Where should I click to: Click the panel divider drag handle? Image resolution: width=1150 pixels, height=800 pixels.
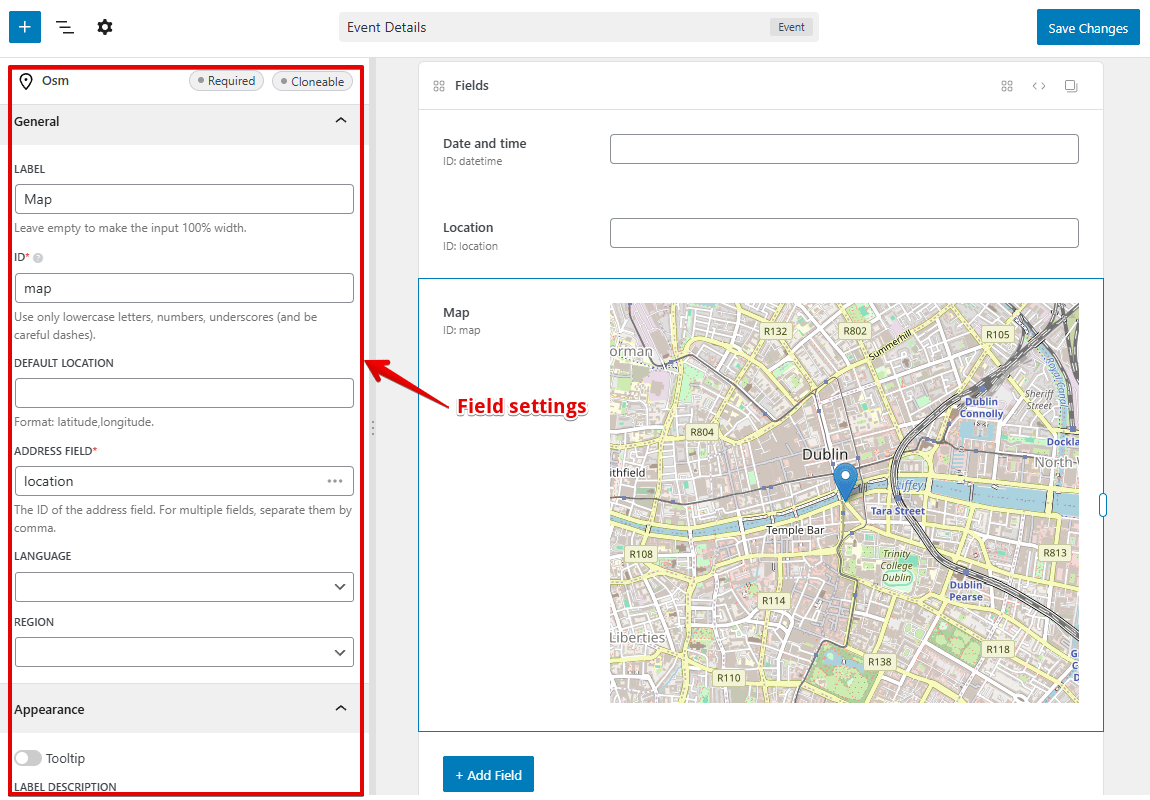point(373,428)
